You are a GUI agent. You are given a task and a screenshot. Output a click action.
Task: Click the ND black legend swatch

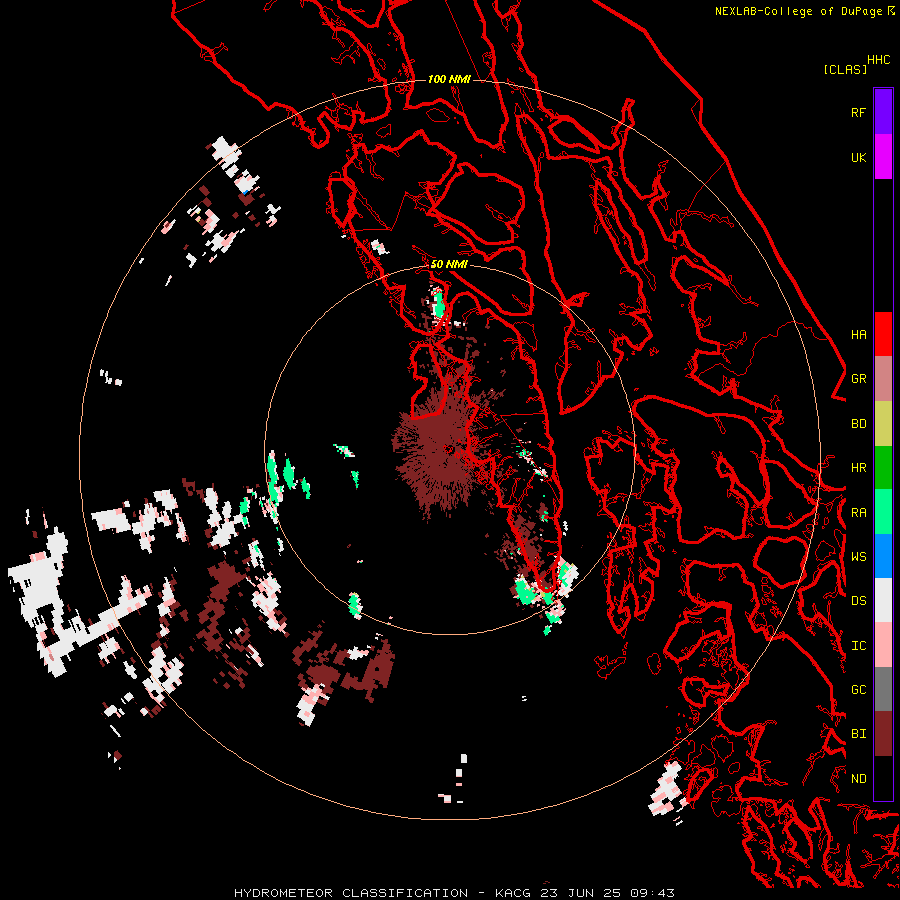[883, 778]
